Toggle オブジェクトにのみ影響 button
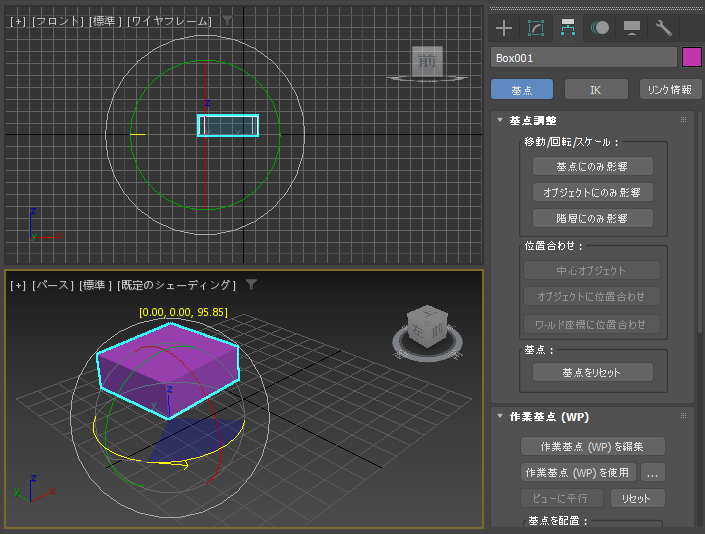 coord(593,192)
